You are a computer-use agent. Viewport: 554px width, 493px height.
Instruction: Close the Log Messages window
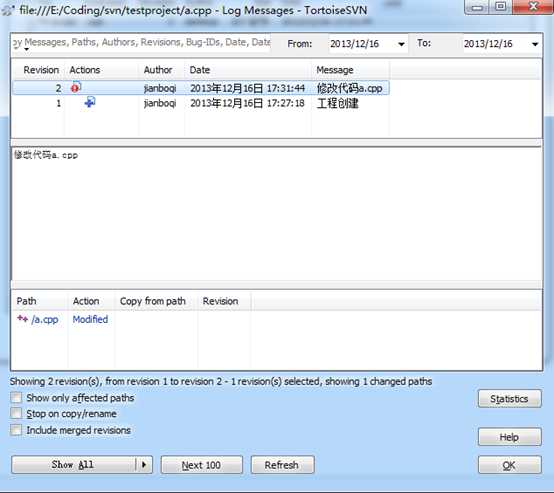(x=534, y=7)
